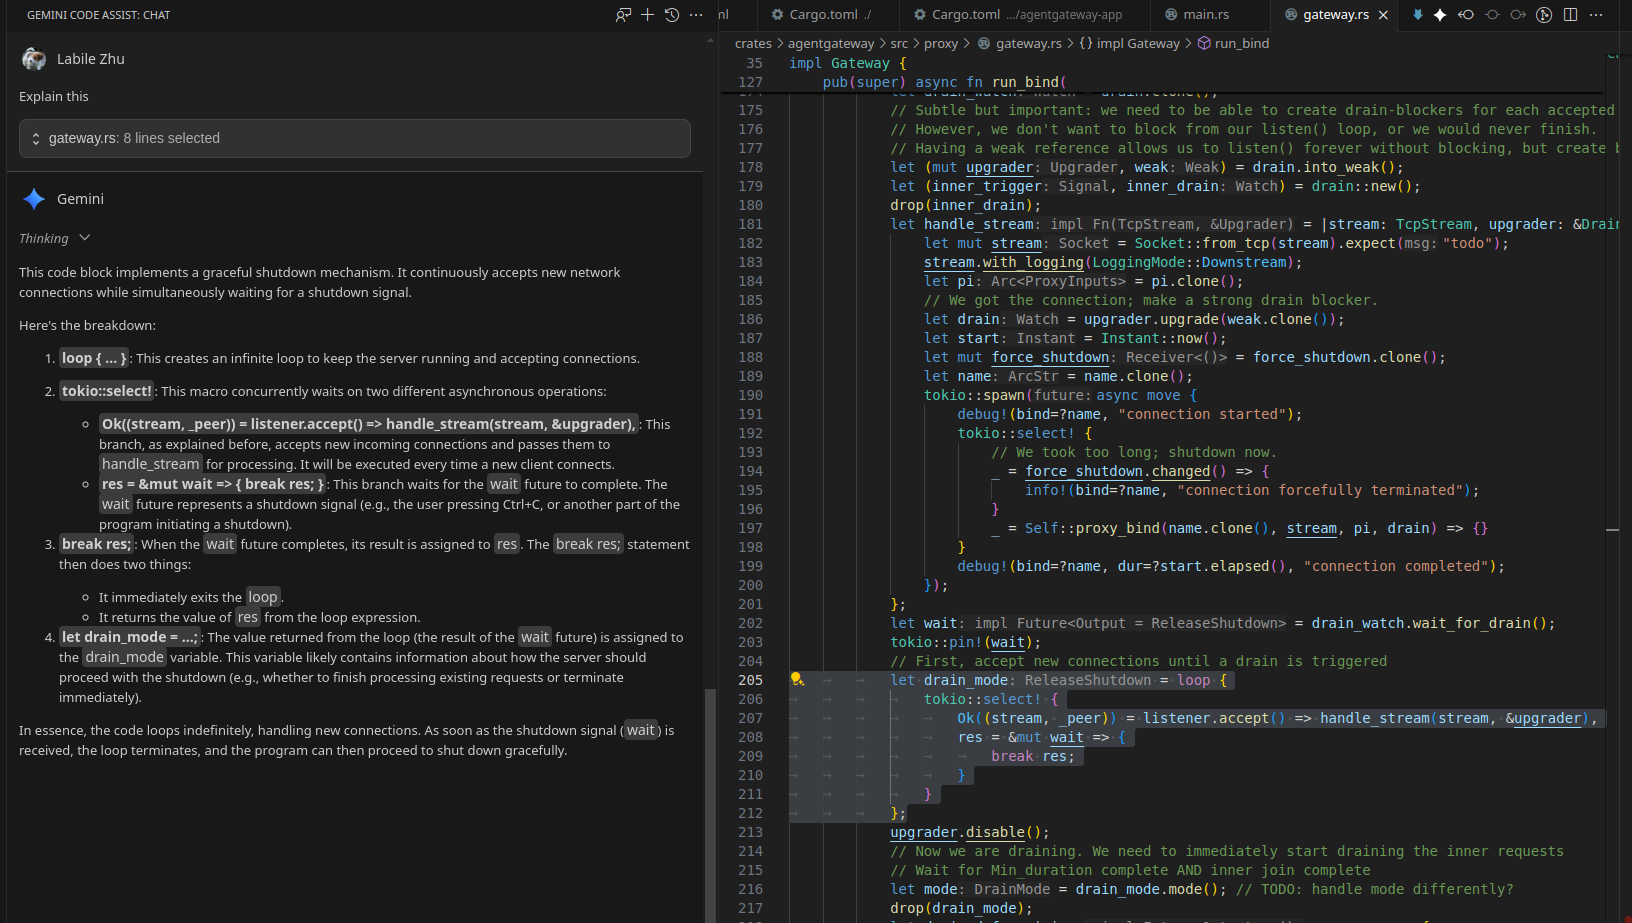The width and height of the screenshot is (1632, 923).
Task: Click the blue down-arrow icon in editor toolbar
Action: [x=1417, y=15]
